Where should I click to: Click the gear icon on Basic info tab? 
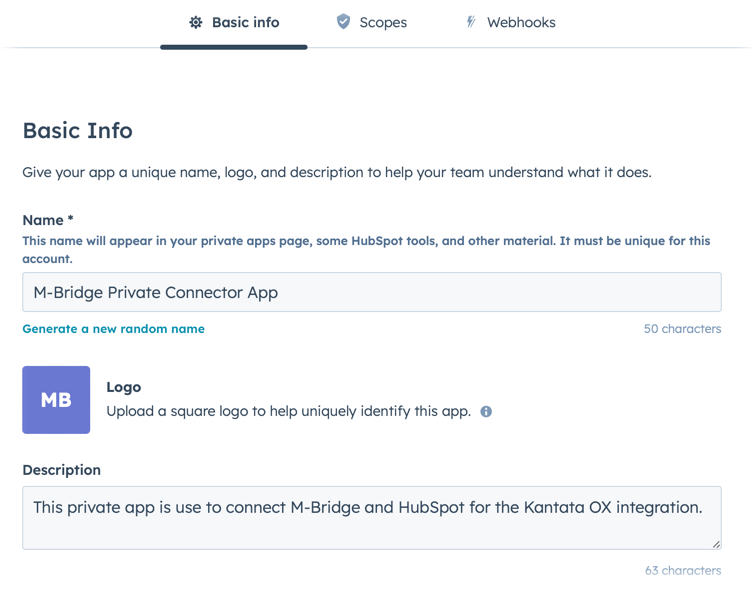pos(195,23)
